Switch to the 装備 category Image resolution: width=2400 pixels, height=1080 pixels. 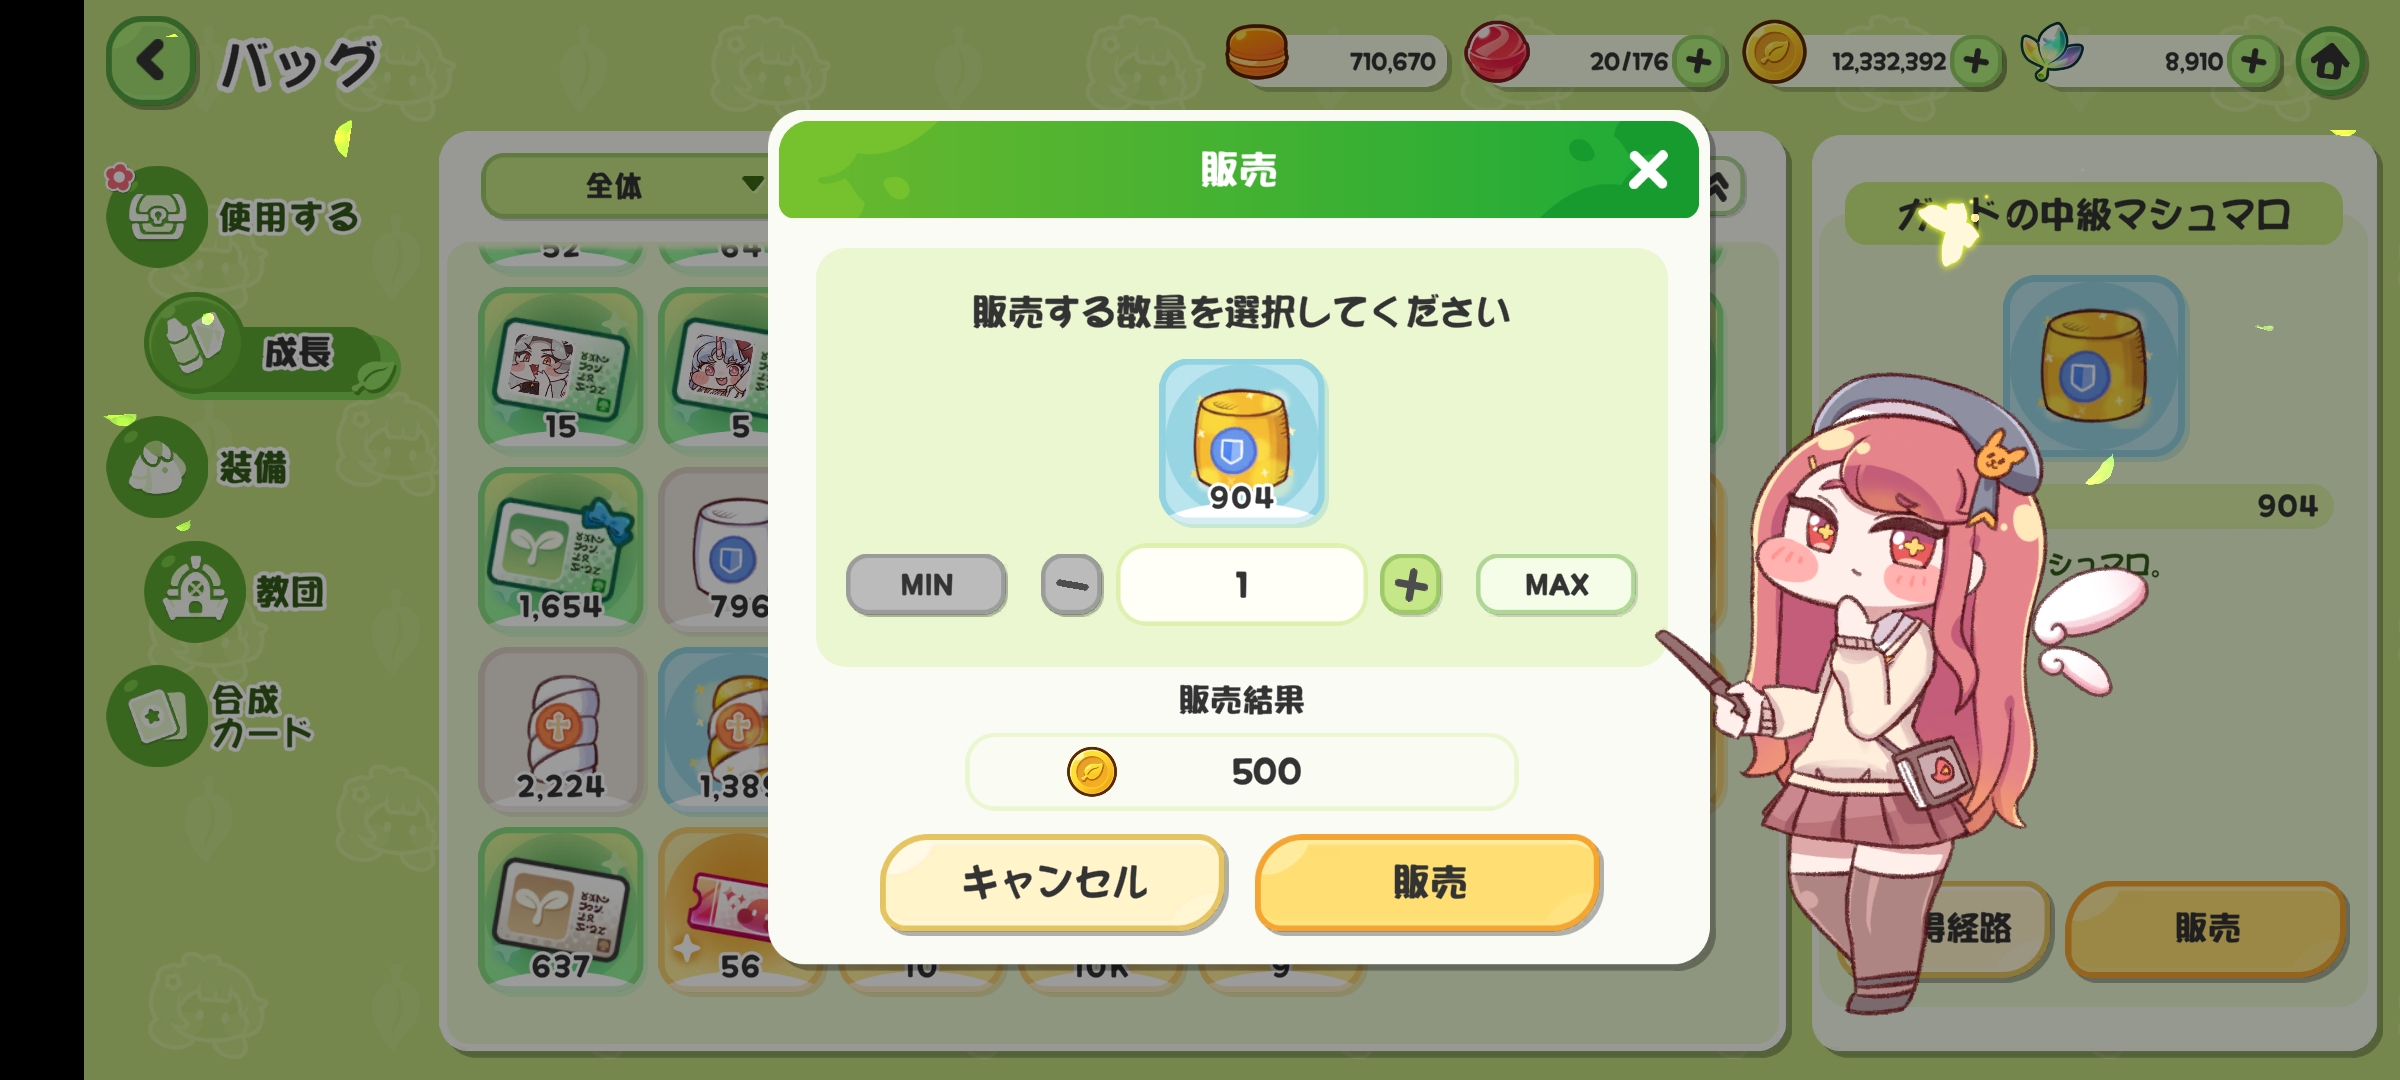[200, 467]
